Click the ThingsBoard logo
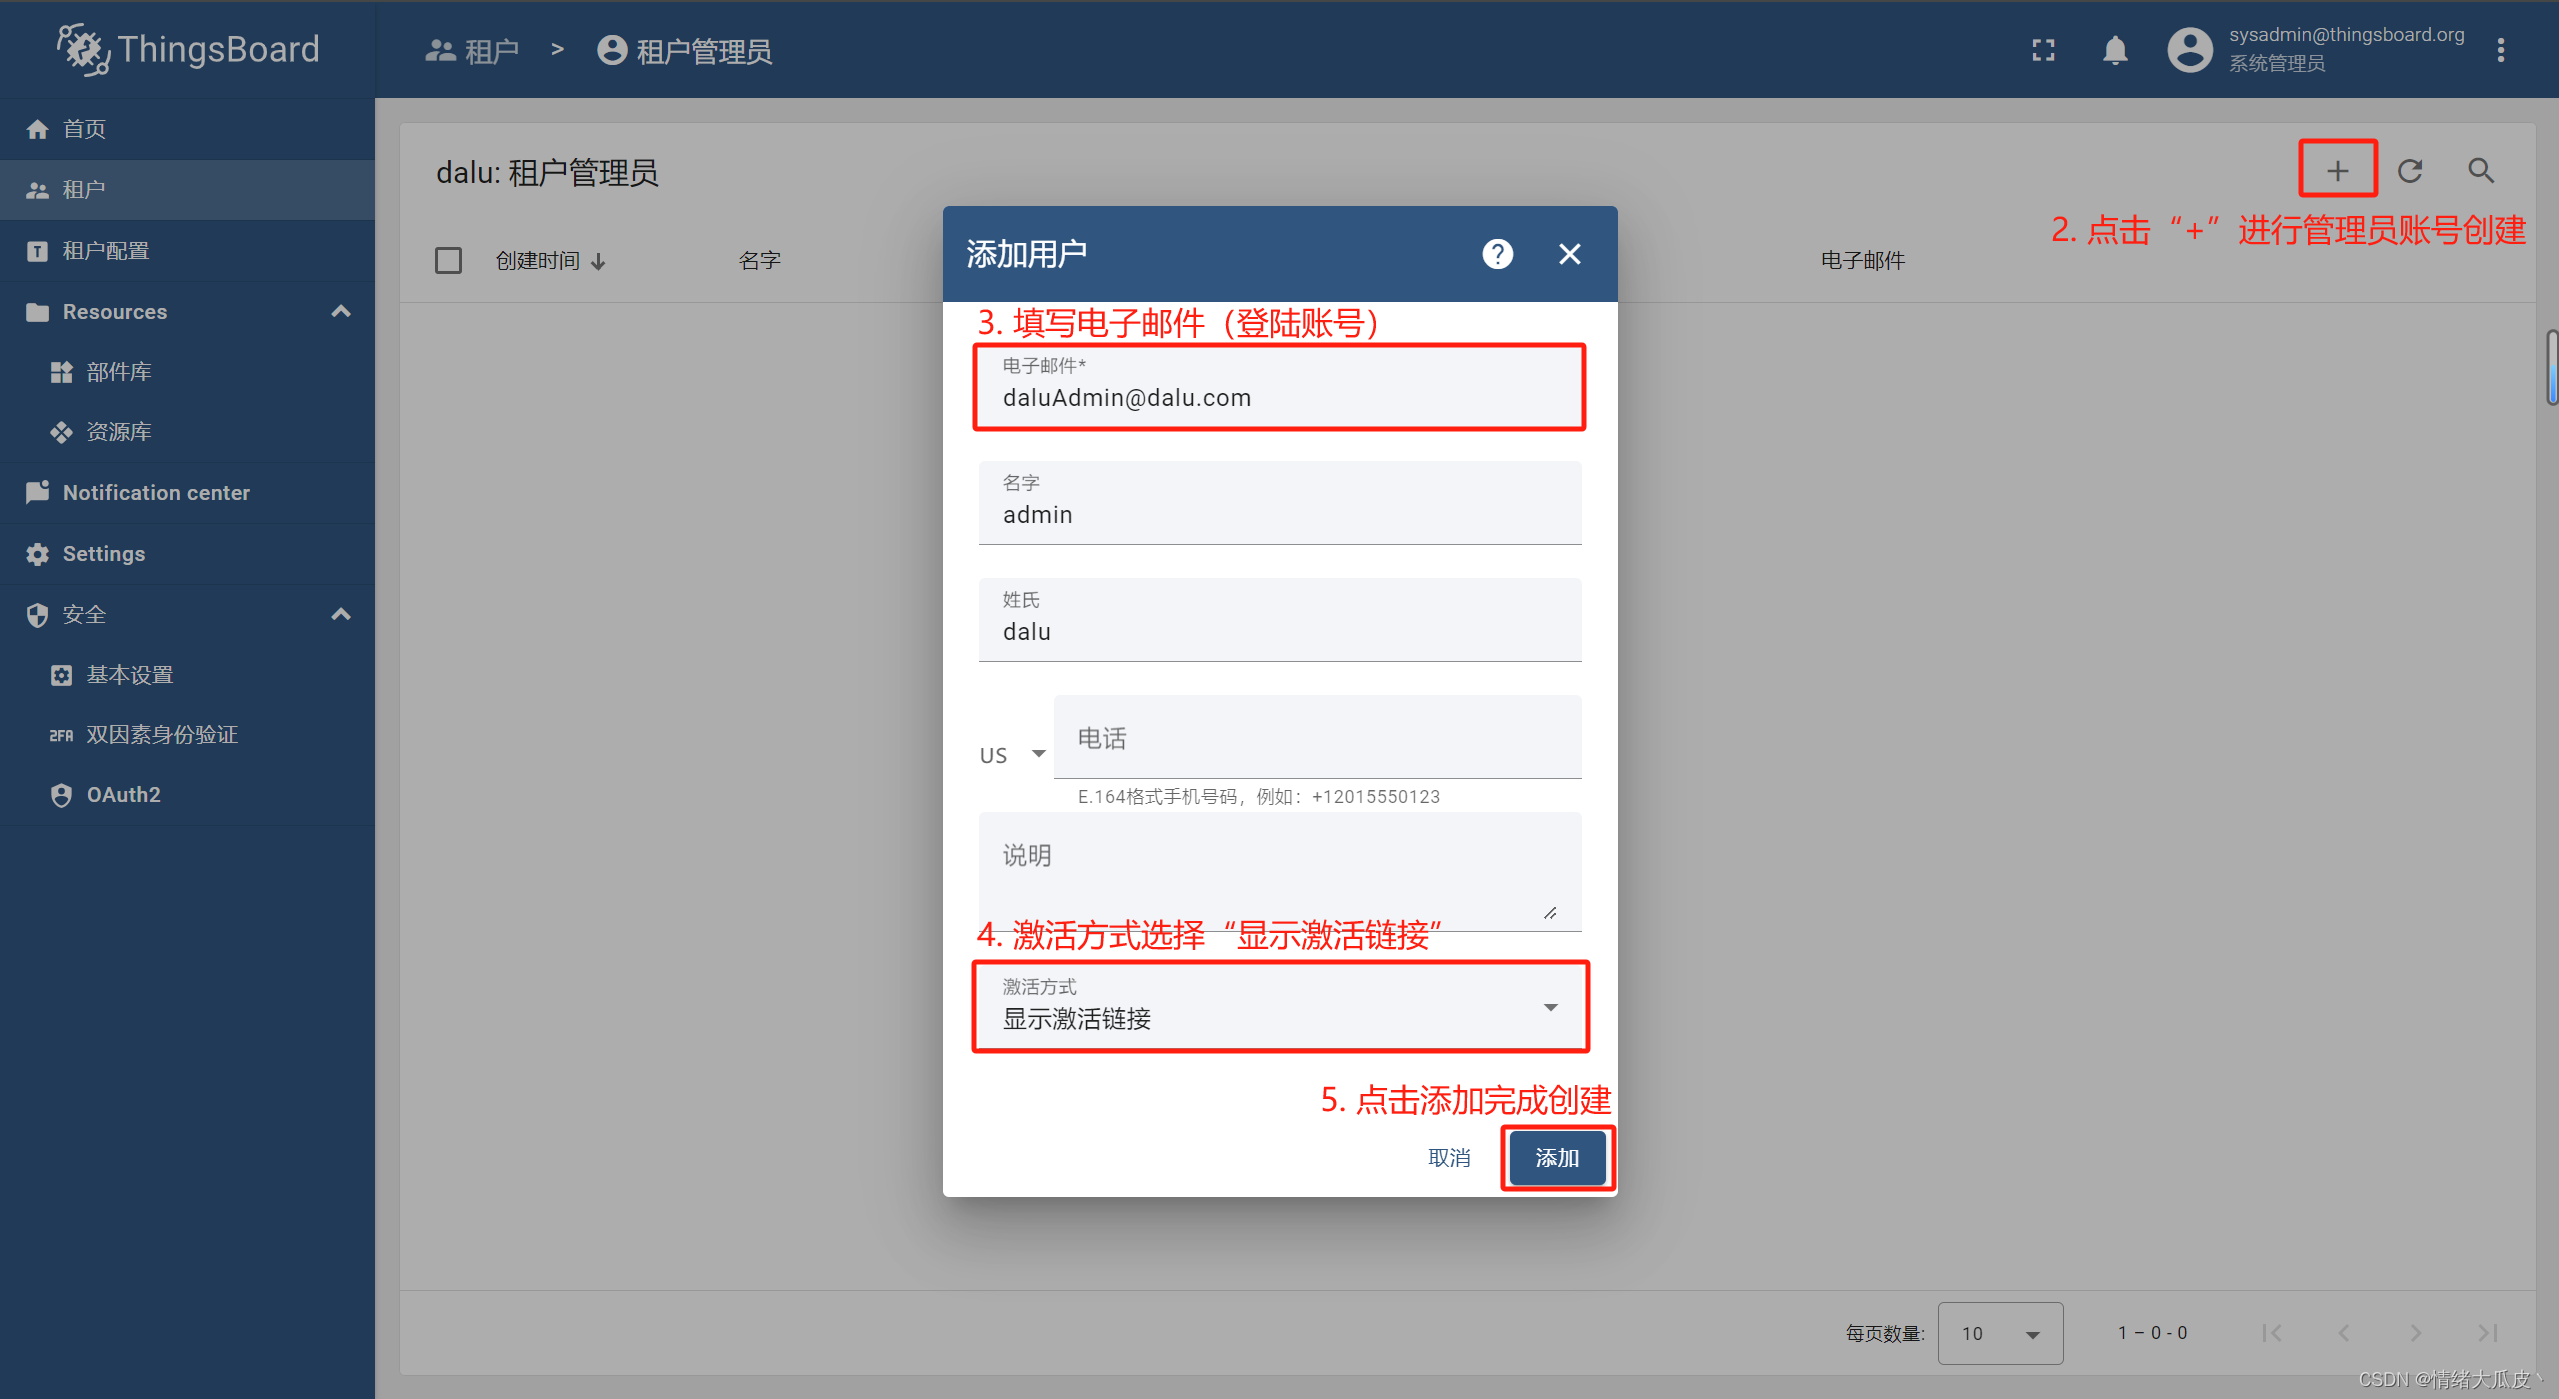This screenshot has height=1399, width=2559. click(x=188, y=49)
